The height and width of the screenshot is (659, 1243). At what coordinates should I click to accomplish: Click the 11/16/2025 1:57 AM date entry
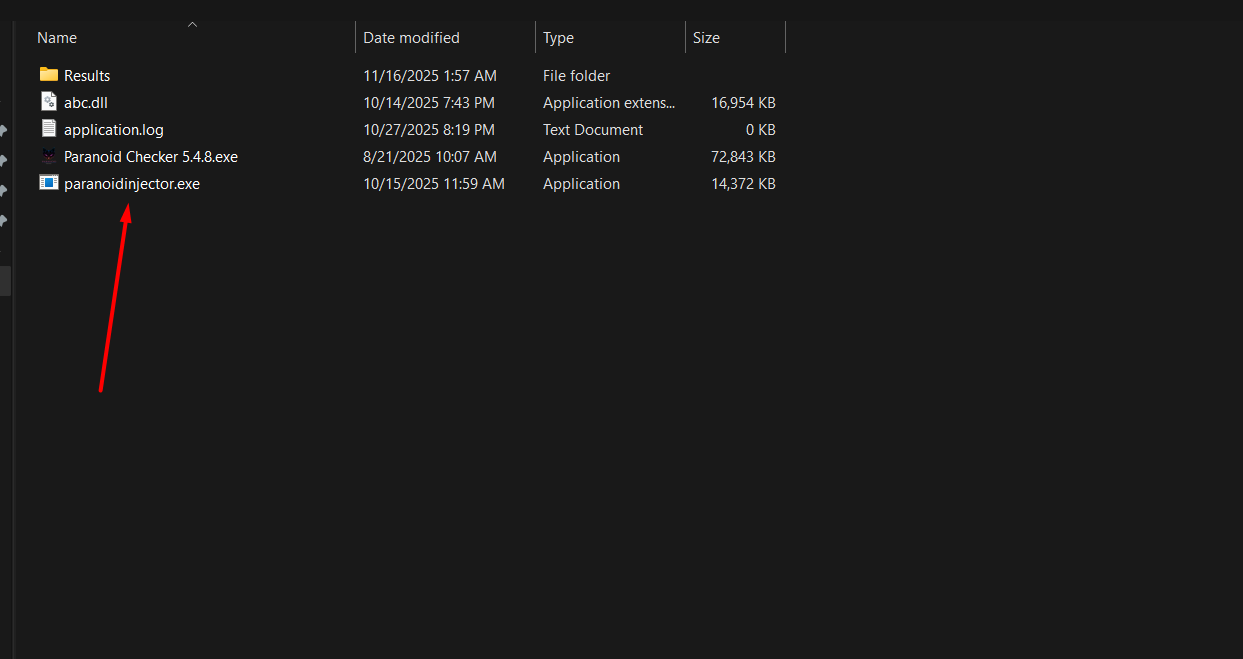pyautogui.click(x=429, y=76)
